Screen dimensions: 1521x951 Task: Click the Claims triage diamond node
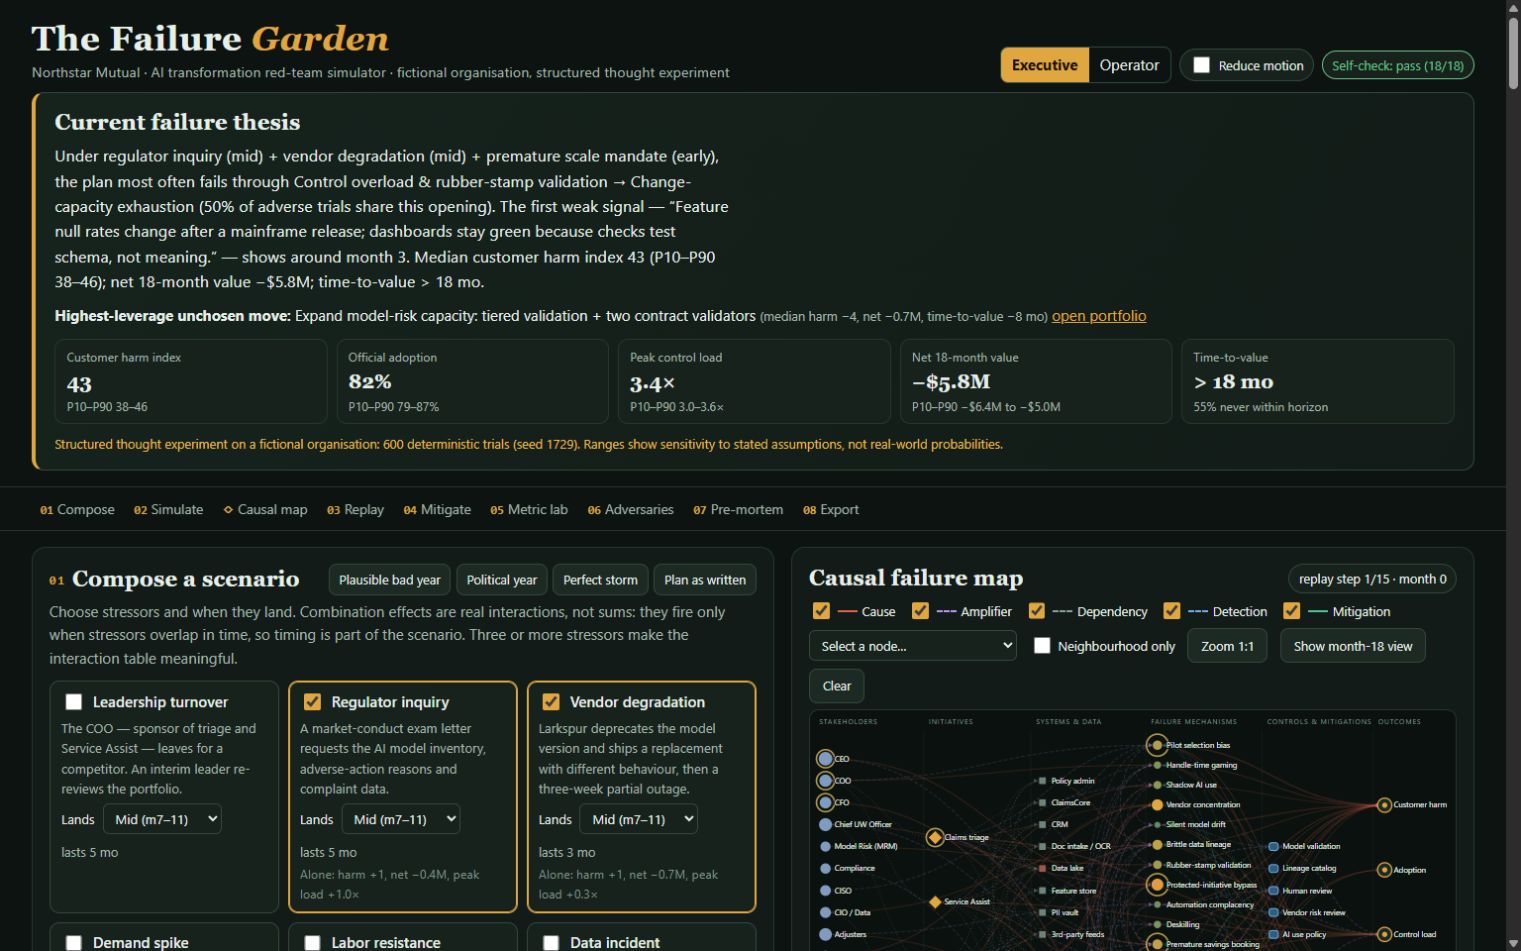click(935, 837)
